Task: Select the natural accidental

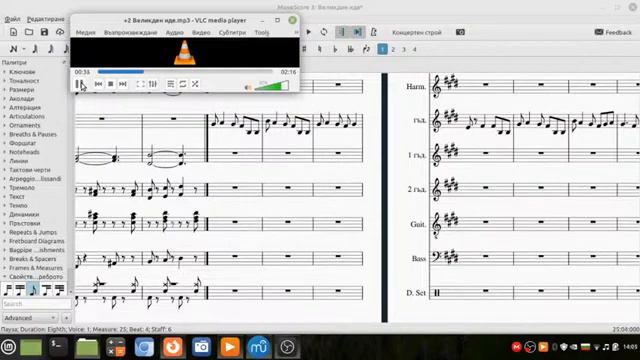Action: click(x=320, y=49)
